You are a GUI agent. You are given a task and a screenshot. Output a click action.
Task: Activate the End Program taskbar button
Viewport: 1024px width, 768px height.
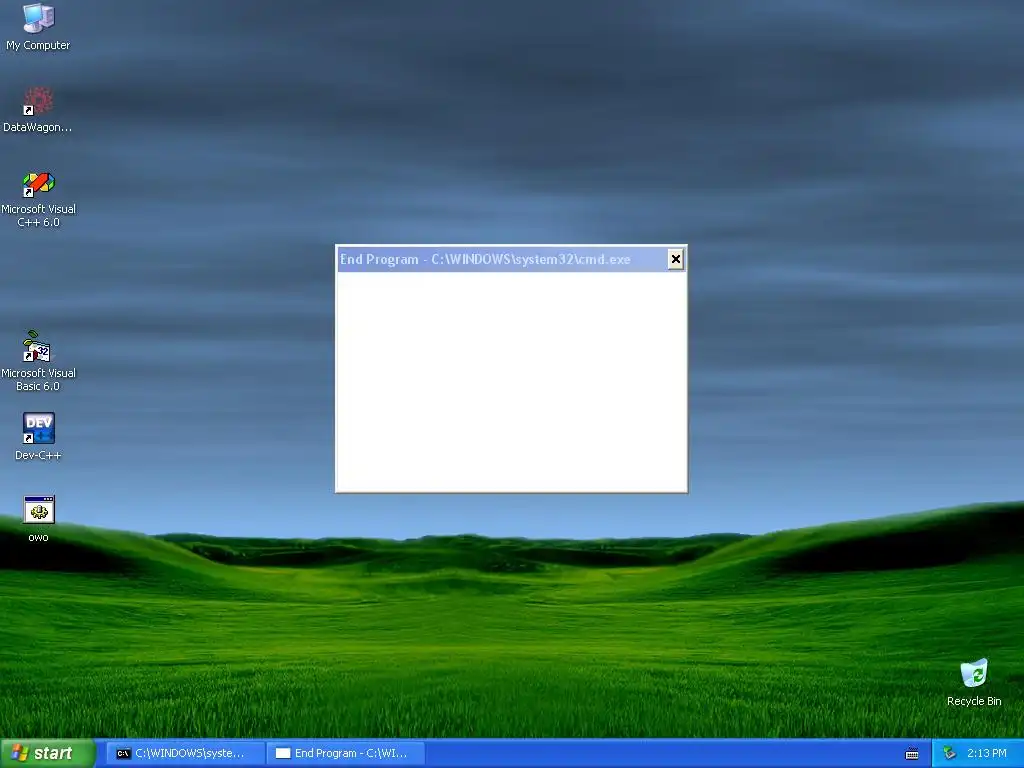345,753
